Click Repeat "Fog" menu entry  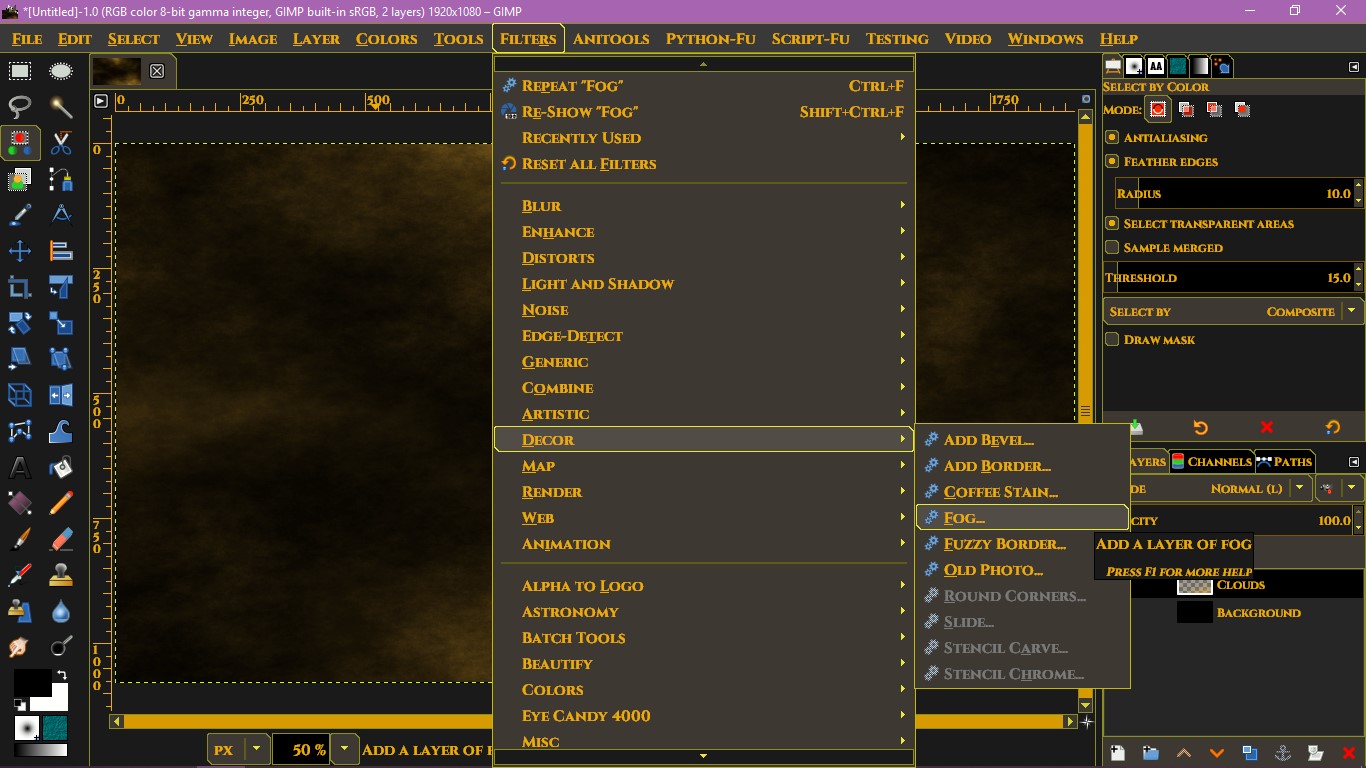704,85
